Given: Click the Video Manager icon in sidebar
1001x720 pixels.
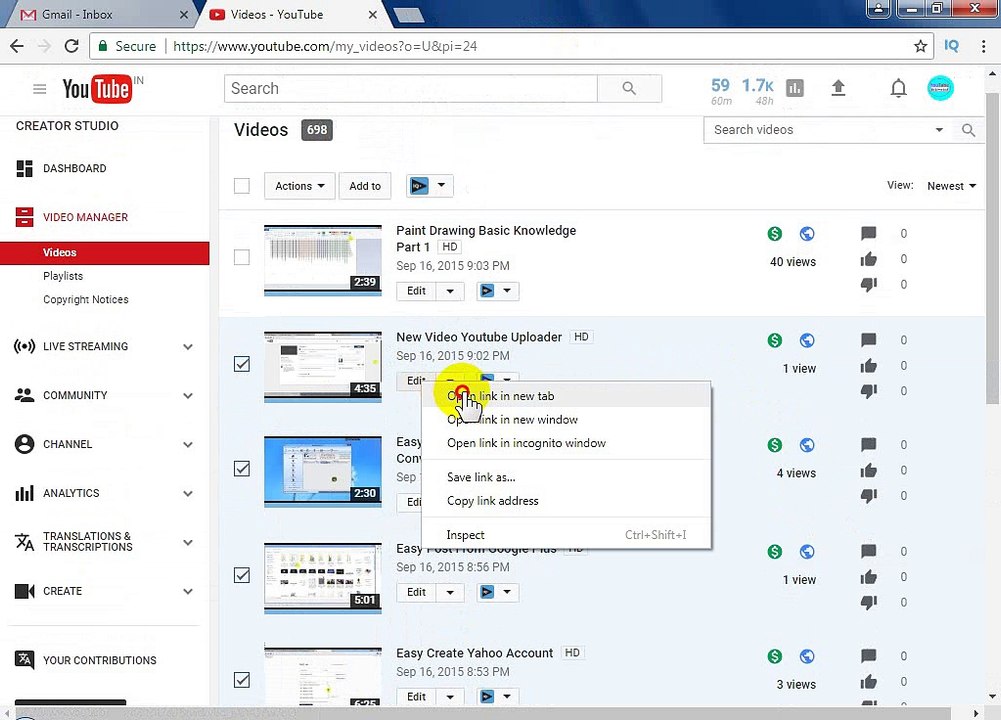Looking at the screenshot, I should pyautogui.click(x=24, y=217).
